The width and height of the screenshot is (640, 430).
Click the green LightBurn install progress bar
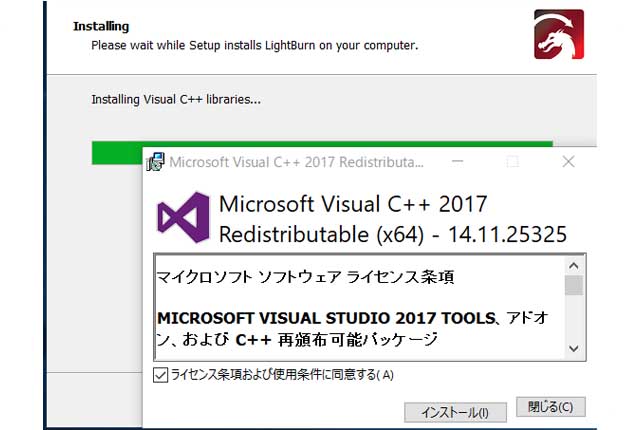click(322, 152)
